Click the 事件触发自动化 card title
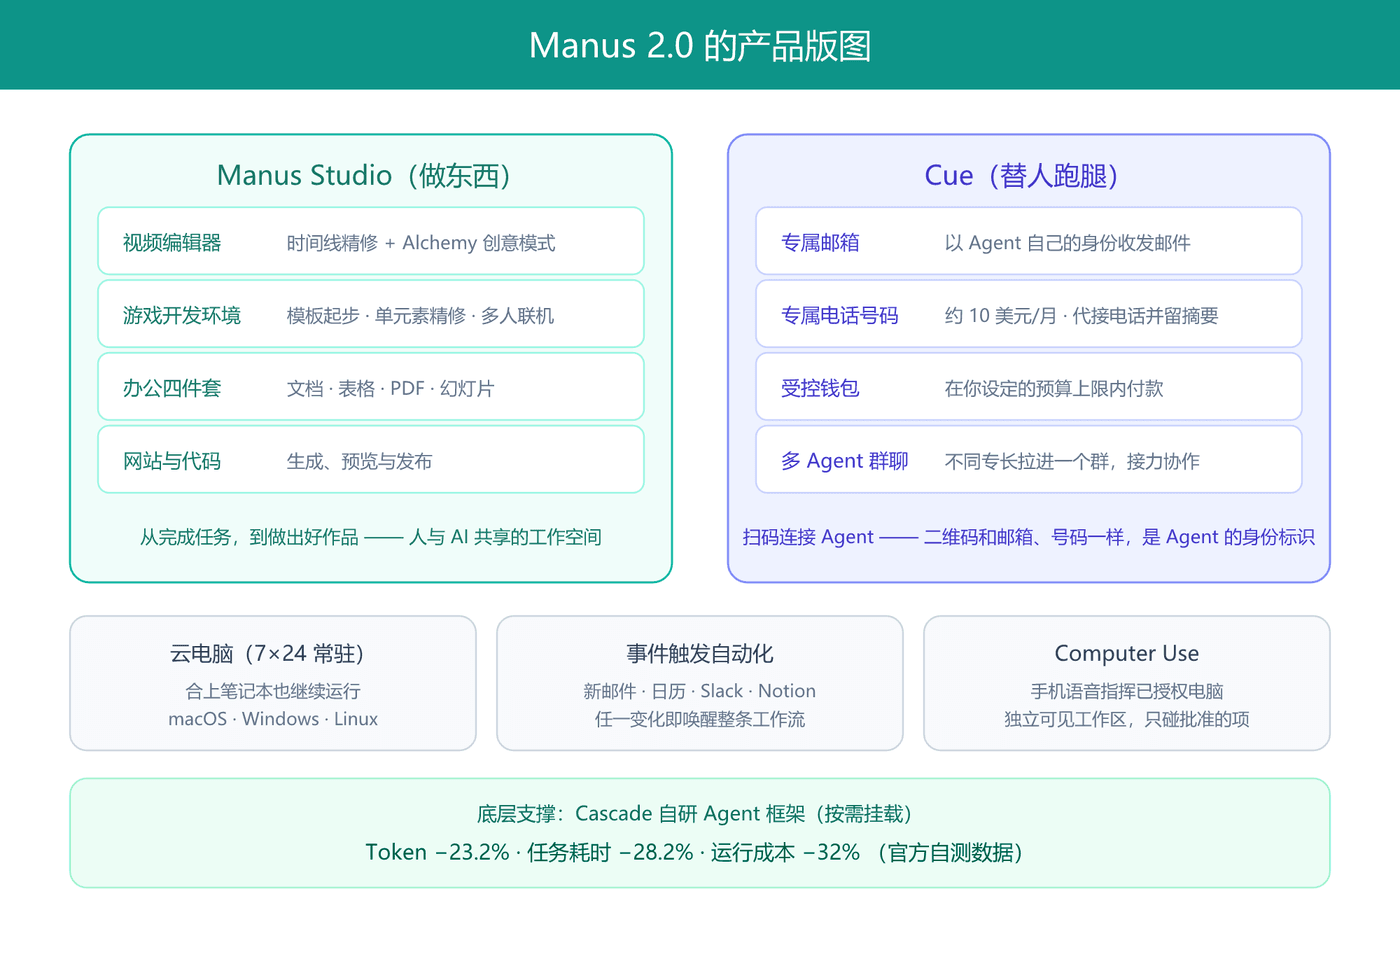 point(700,654)
